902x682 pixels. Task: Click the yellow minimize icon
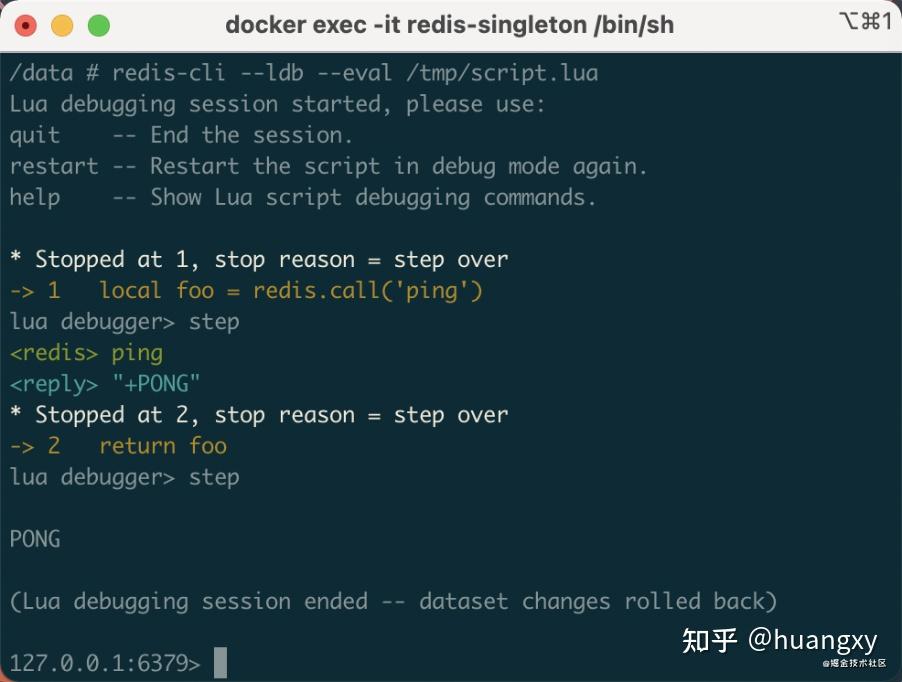(x=63, y=24)
